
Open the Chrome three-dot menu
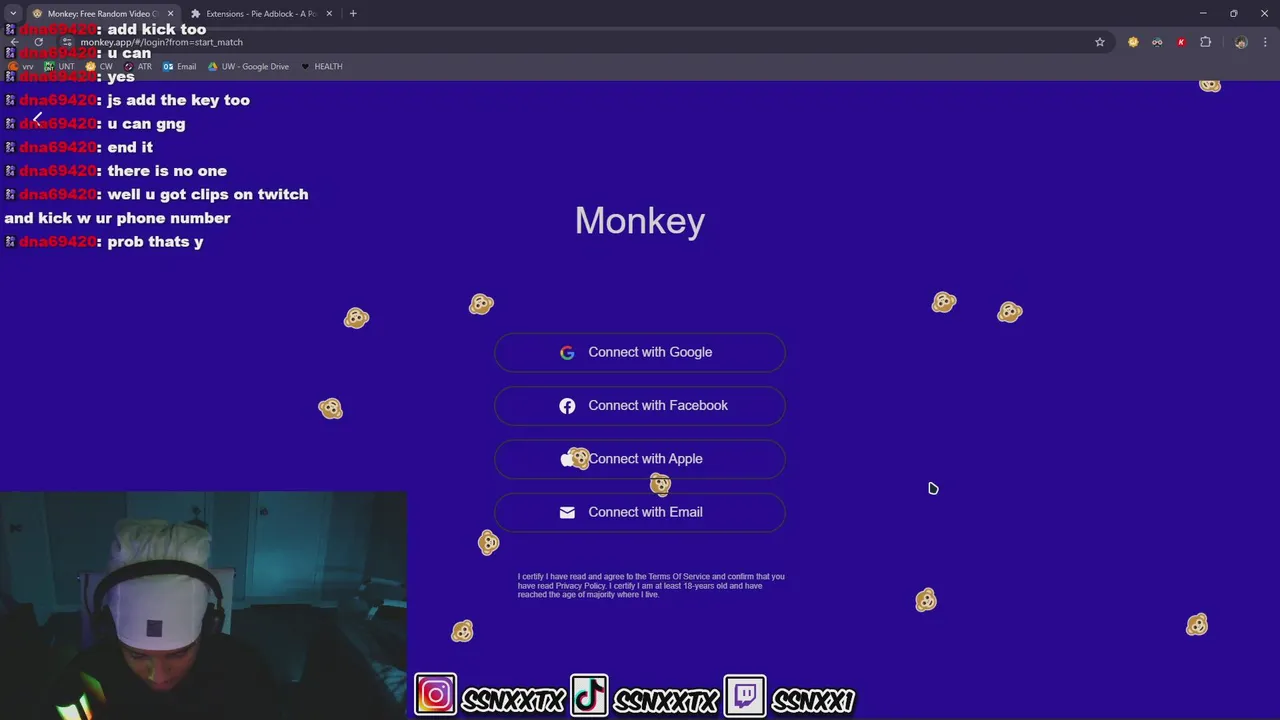pyautogui.click(x=1265, y=42)
